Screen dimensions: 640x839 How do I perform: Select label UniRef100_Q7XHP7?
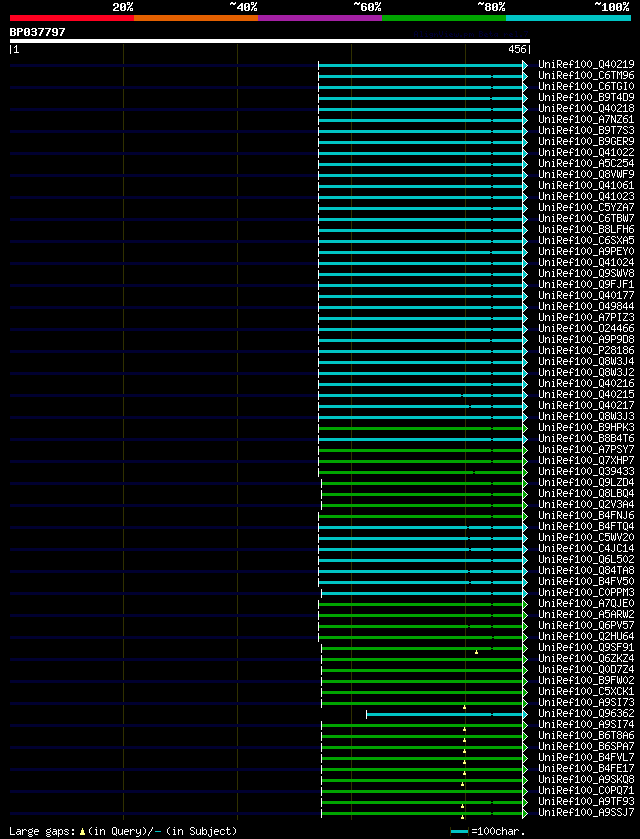[x=586, y=461]
